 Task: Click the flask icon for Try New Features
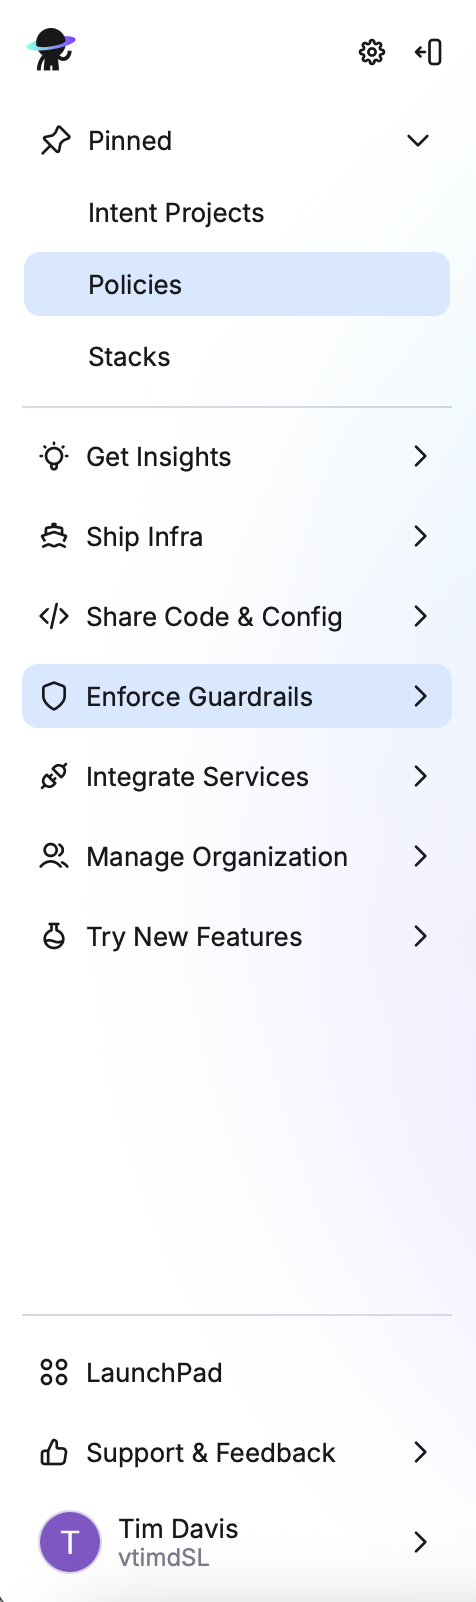(54, 937)
